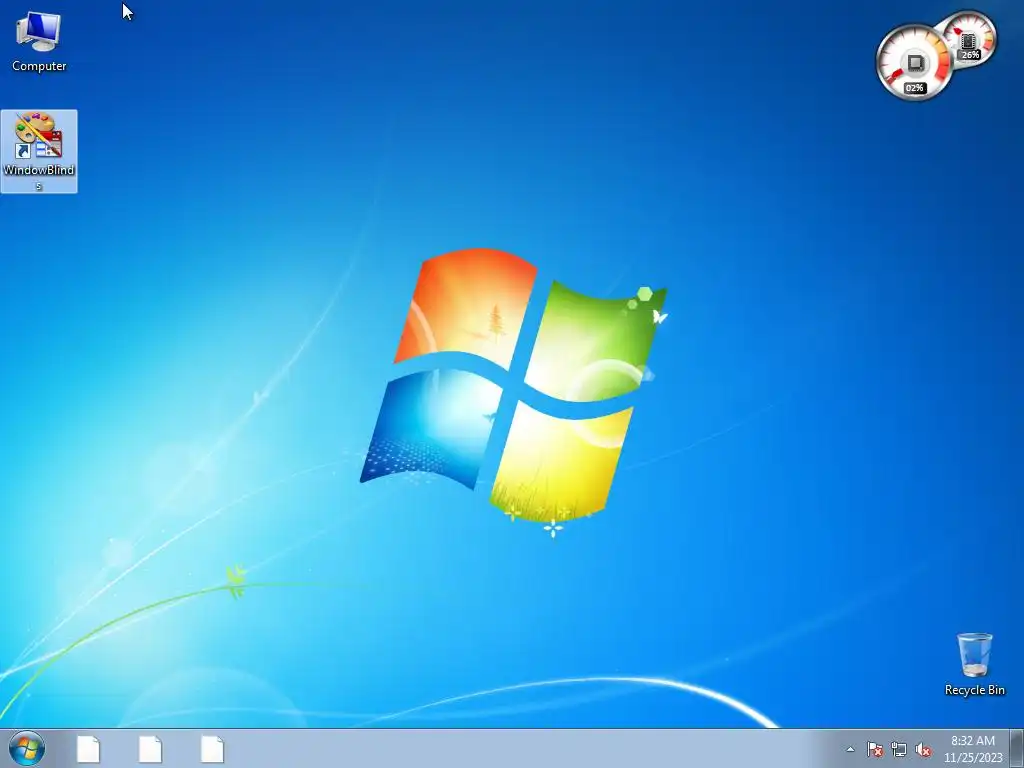Open the network status tray icon
The image size is (1024, 768).
899,749
